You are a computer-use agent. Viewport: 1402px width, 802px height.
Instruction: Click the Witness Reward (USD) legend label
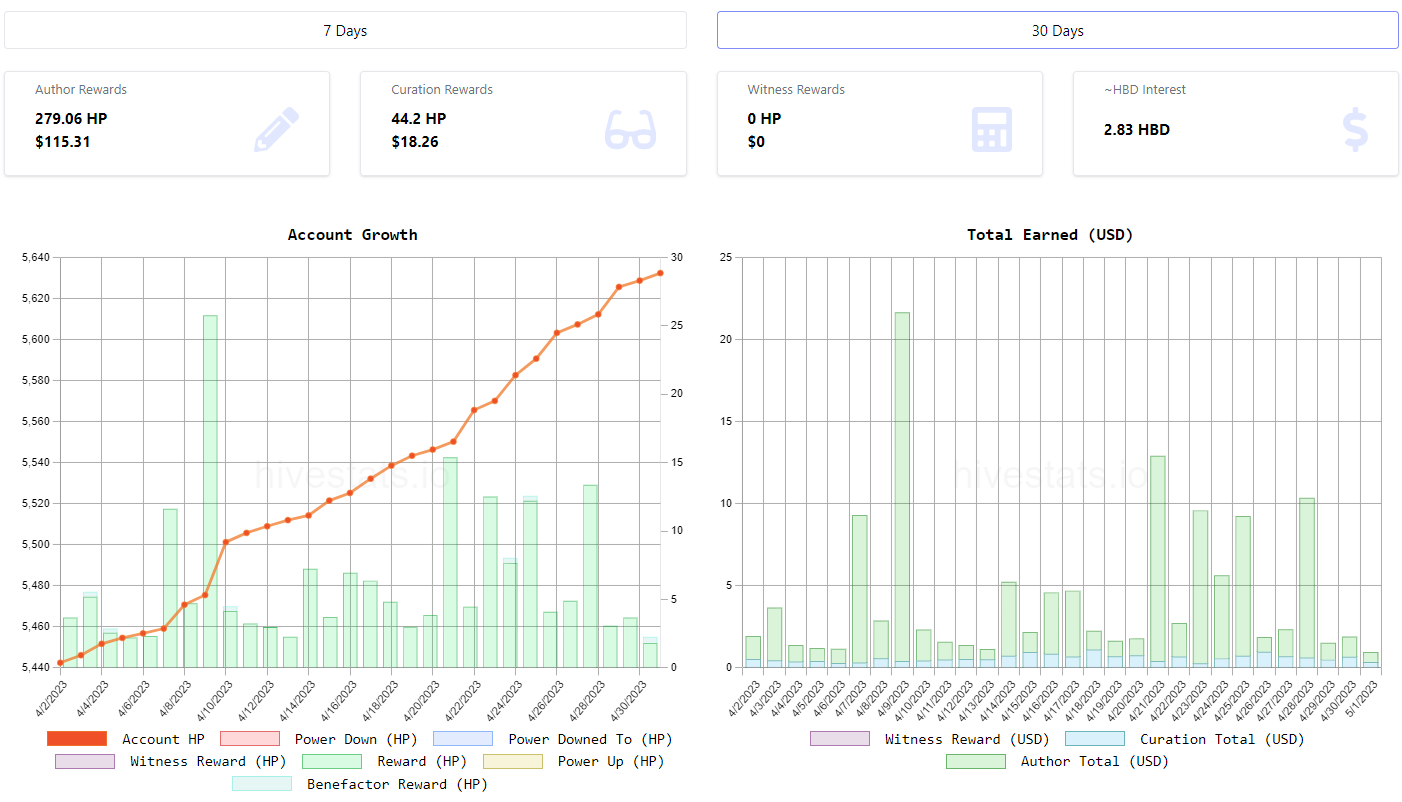pos(967,739)
